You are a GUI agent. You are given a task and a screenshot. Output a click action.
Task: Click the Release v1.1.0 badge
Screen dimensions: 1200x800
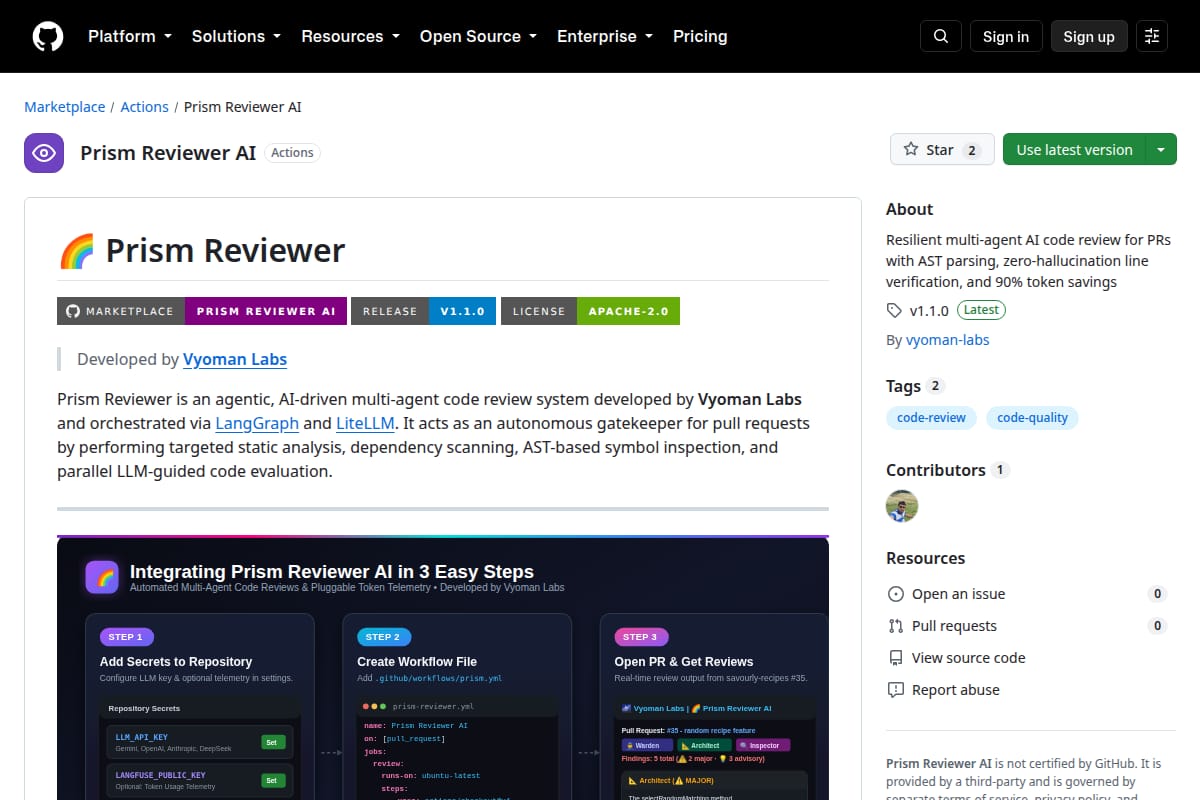pyautogui.click(x=424, y=311)
